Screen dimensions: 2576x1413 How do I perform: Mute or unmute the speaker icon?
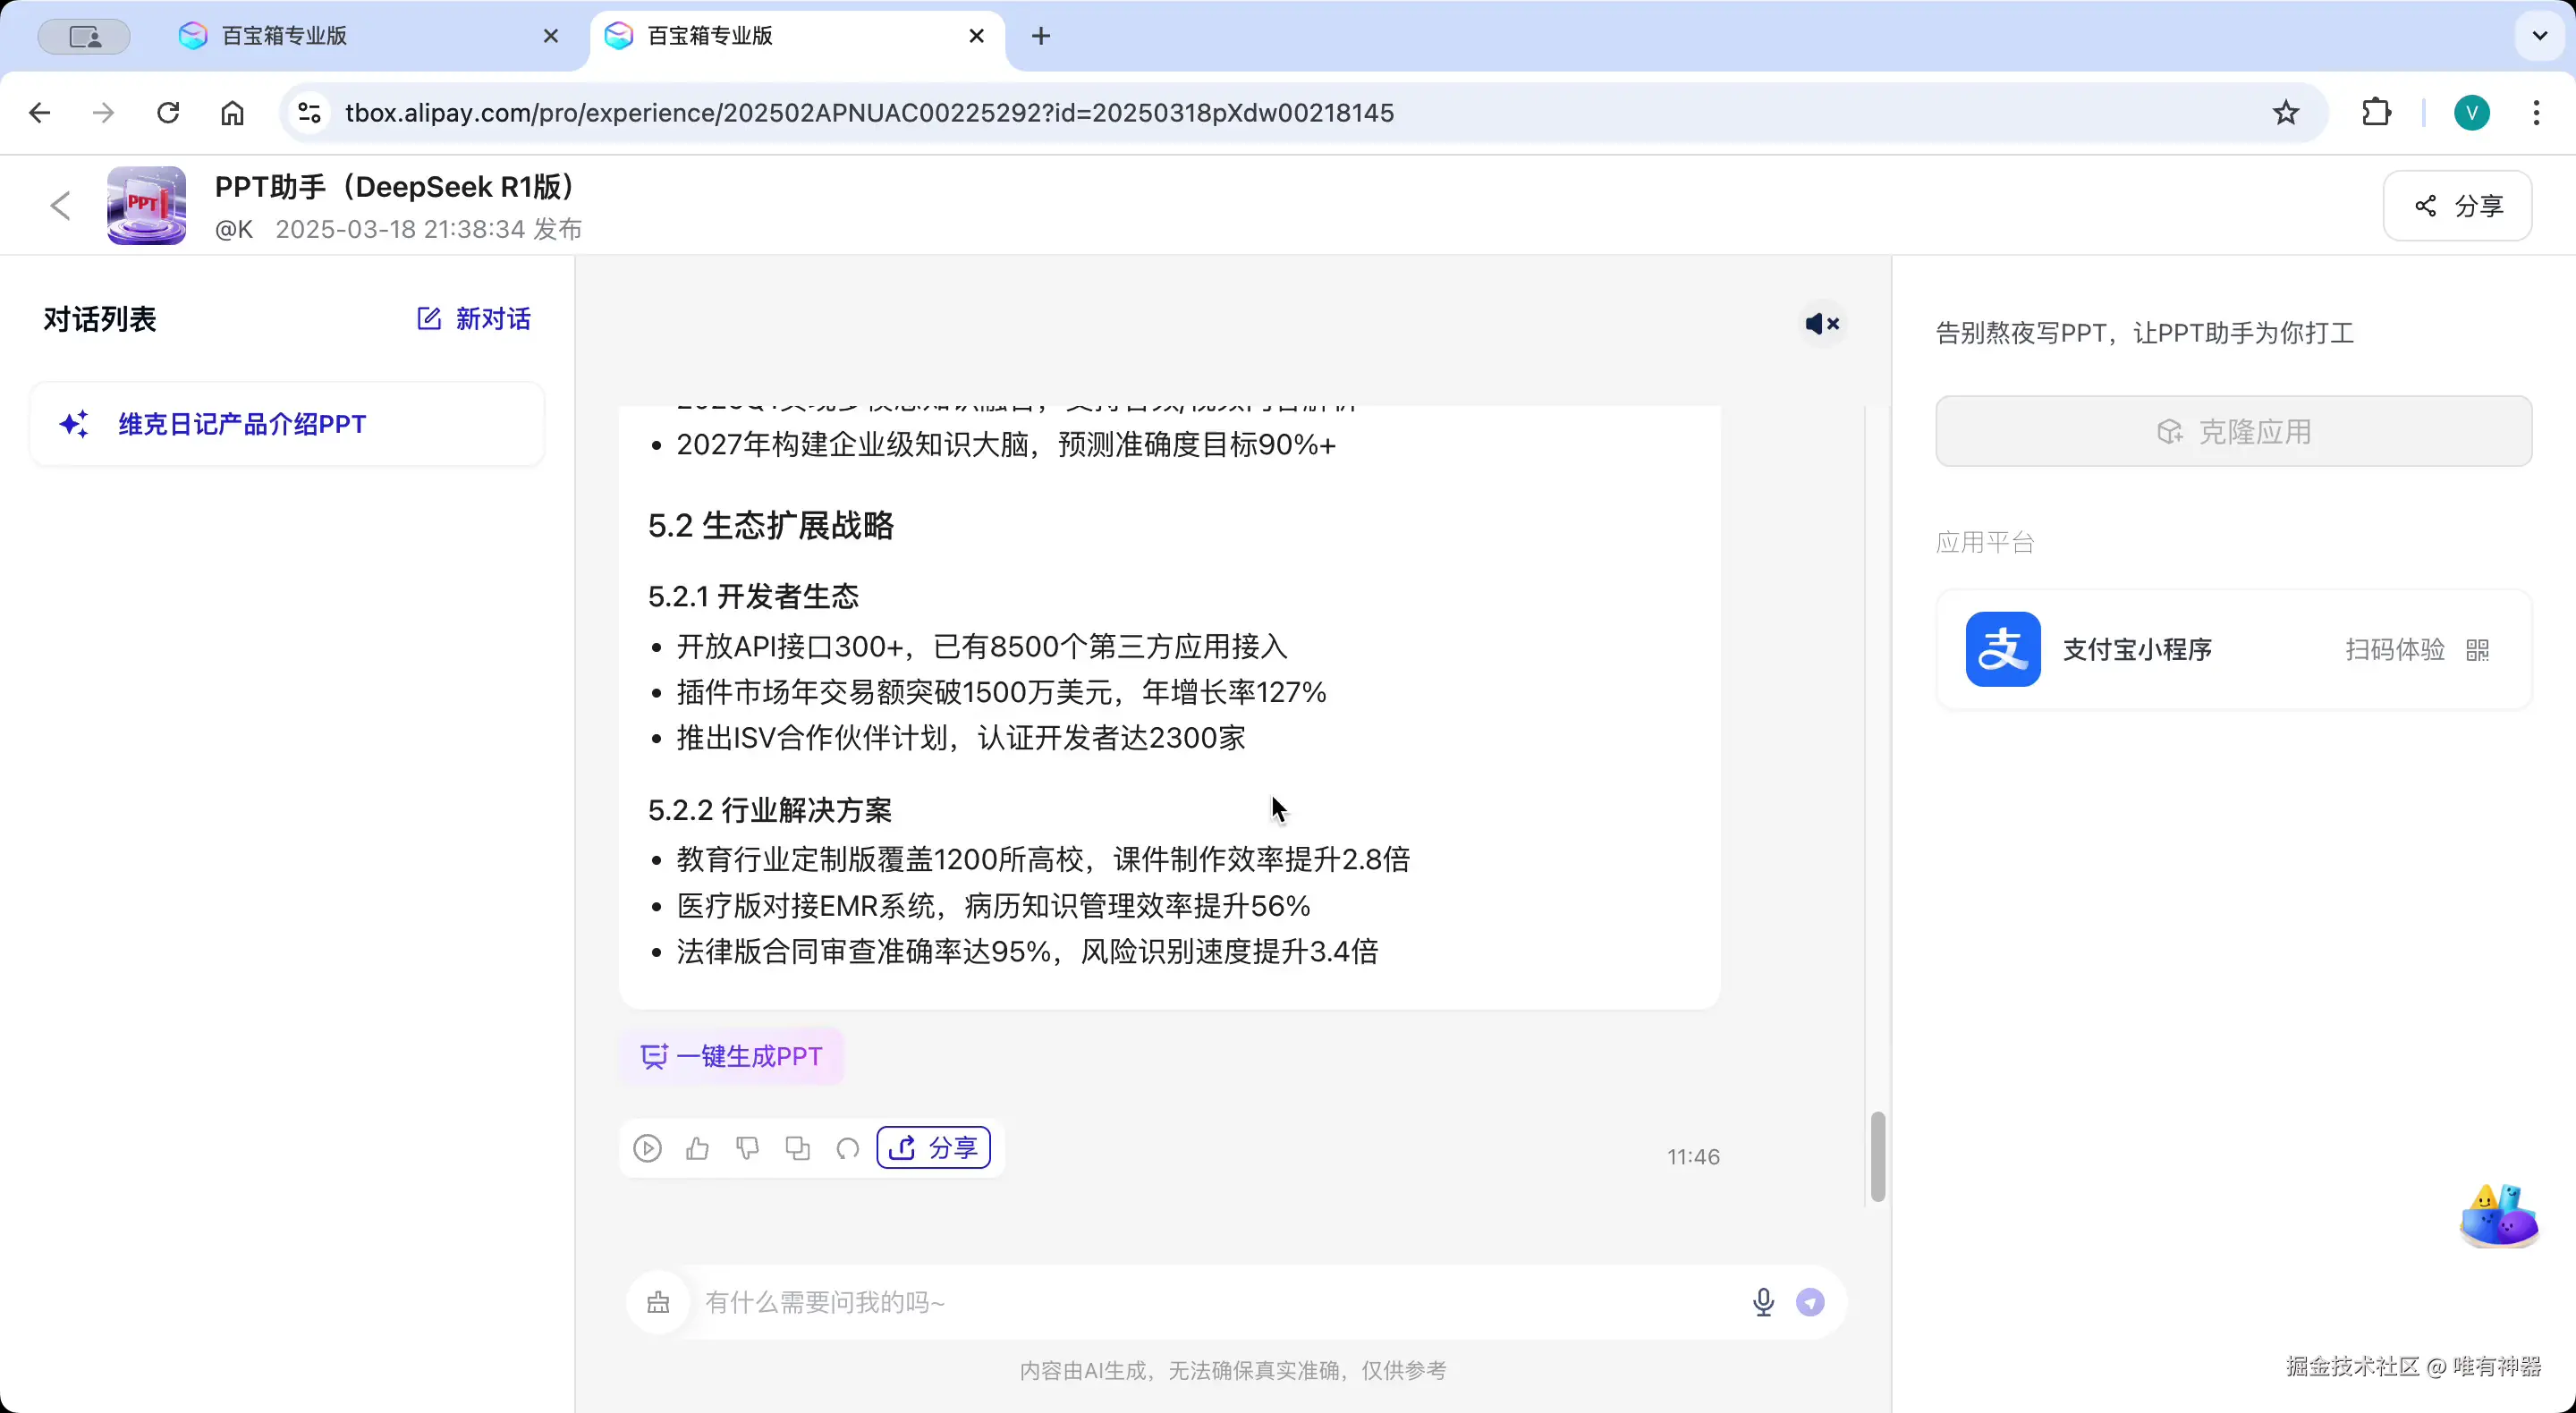click(x=1822, y=323)
